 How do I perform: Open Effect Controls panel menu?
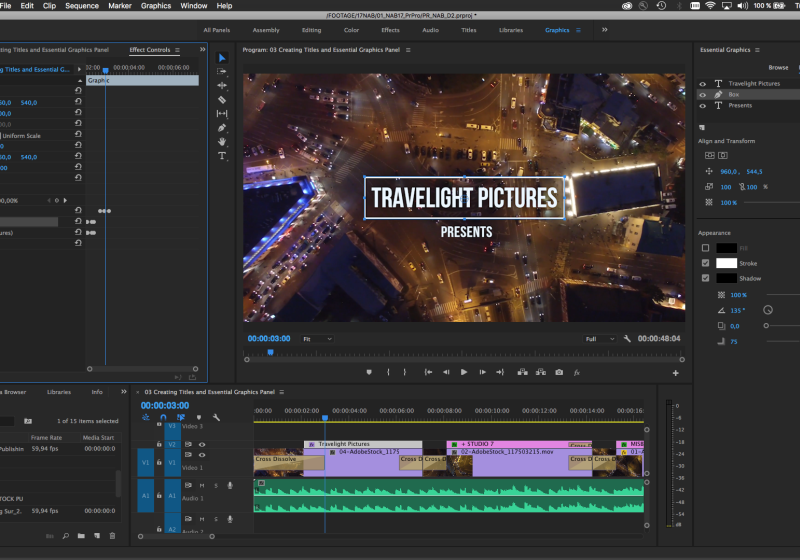[178, 50]
